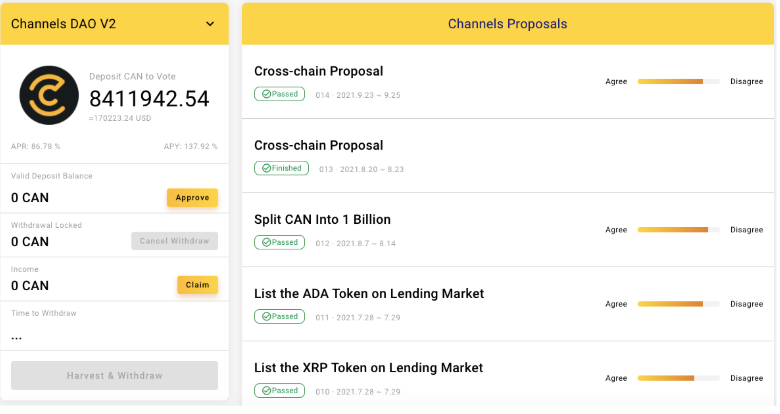Expand the Channels DAO V2 dropdown chevron
The width and height of the screenshot is (780, 414).
(x=209, y=24)
